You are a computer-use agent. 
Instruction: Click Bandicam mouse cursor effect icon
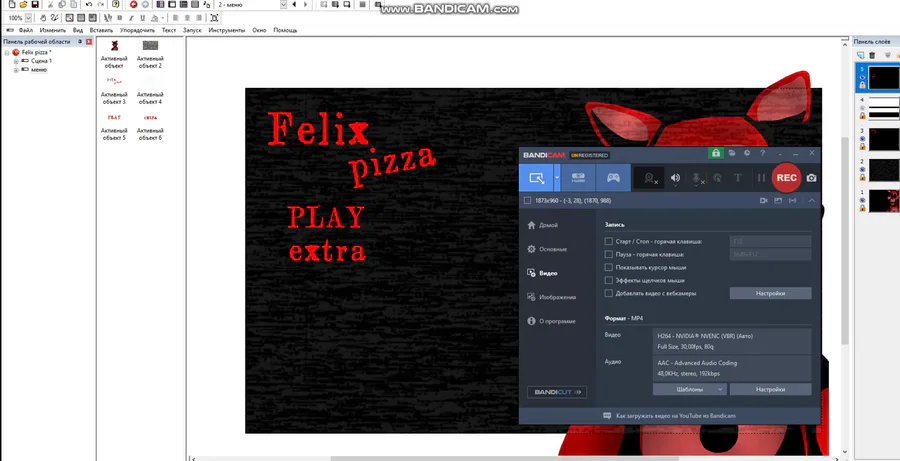[717, 178]
